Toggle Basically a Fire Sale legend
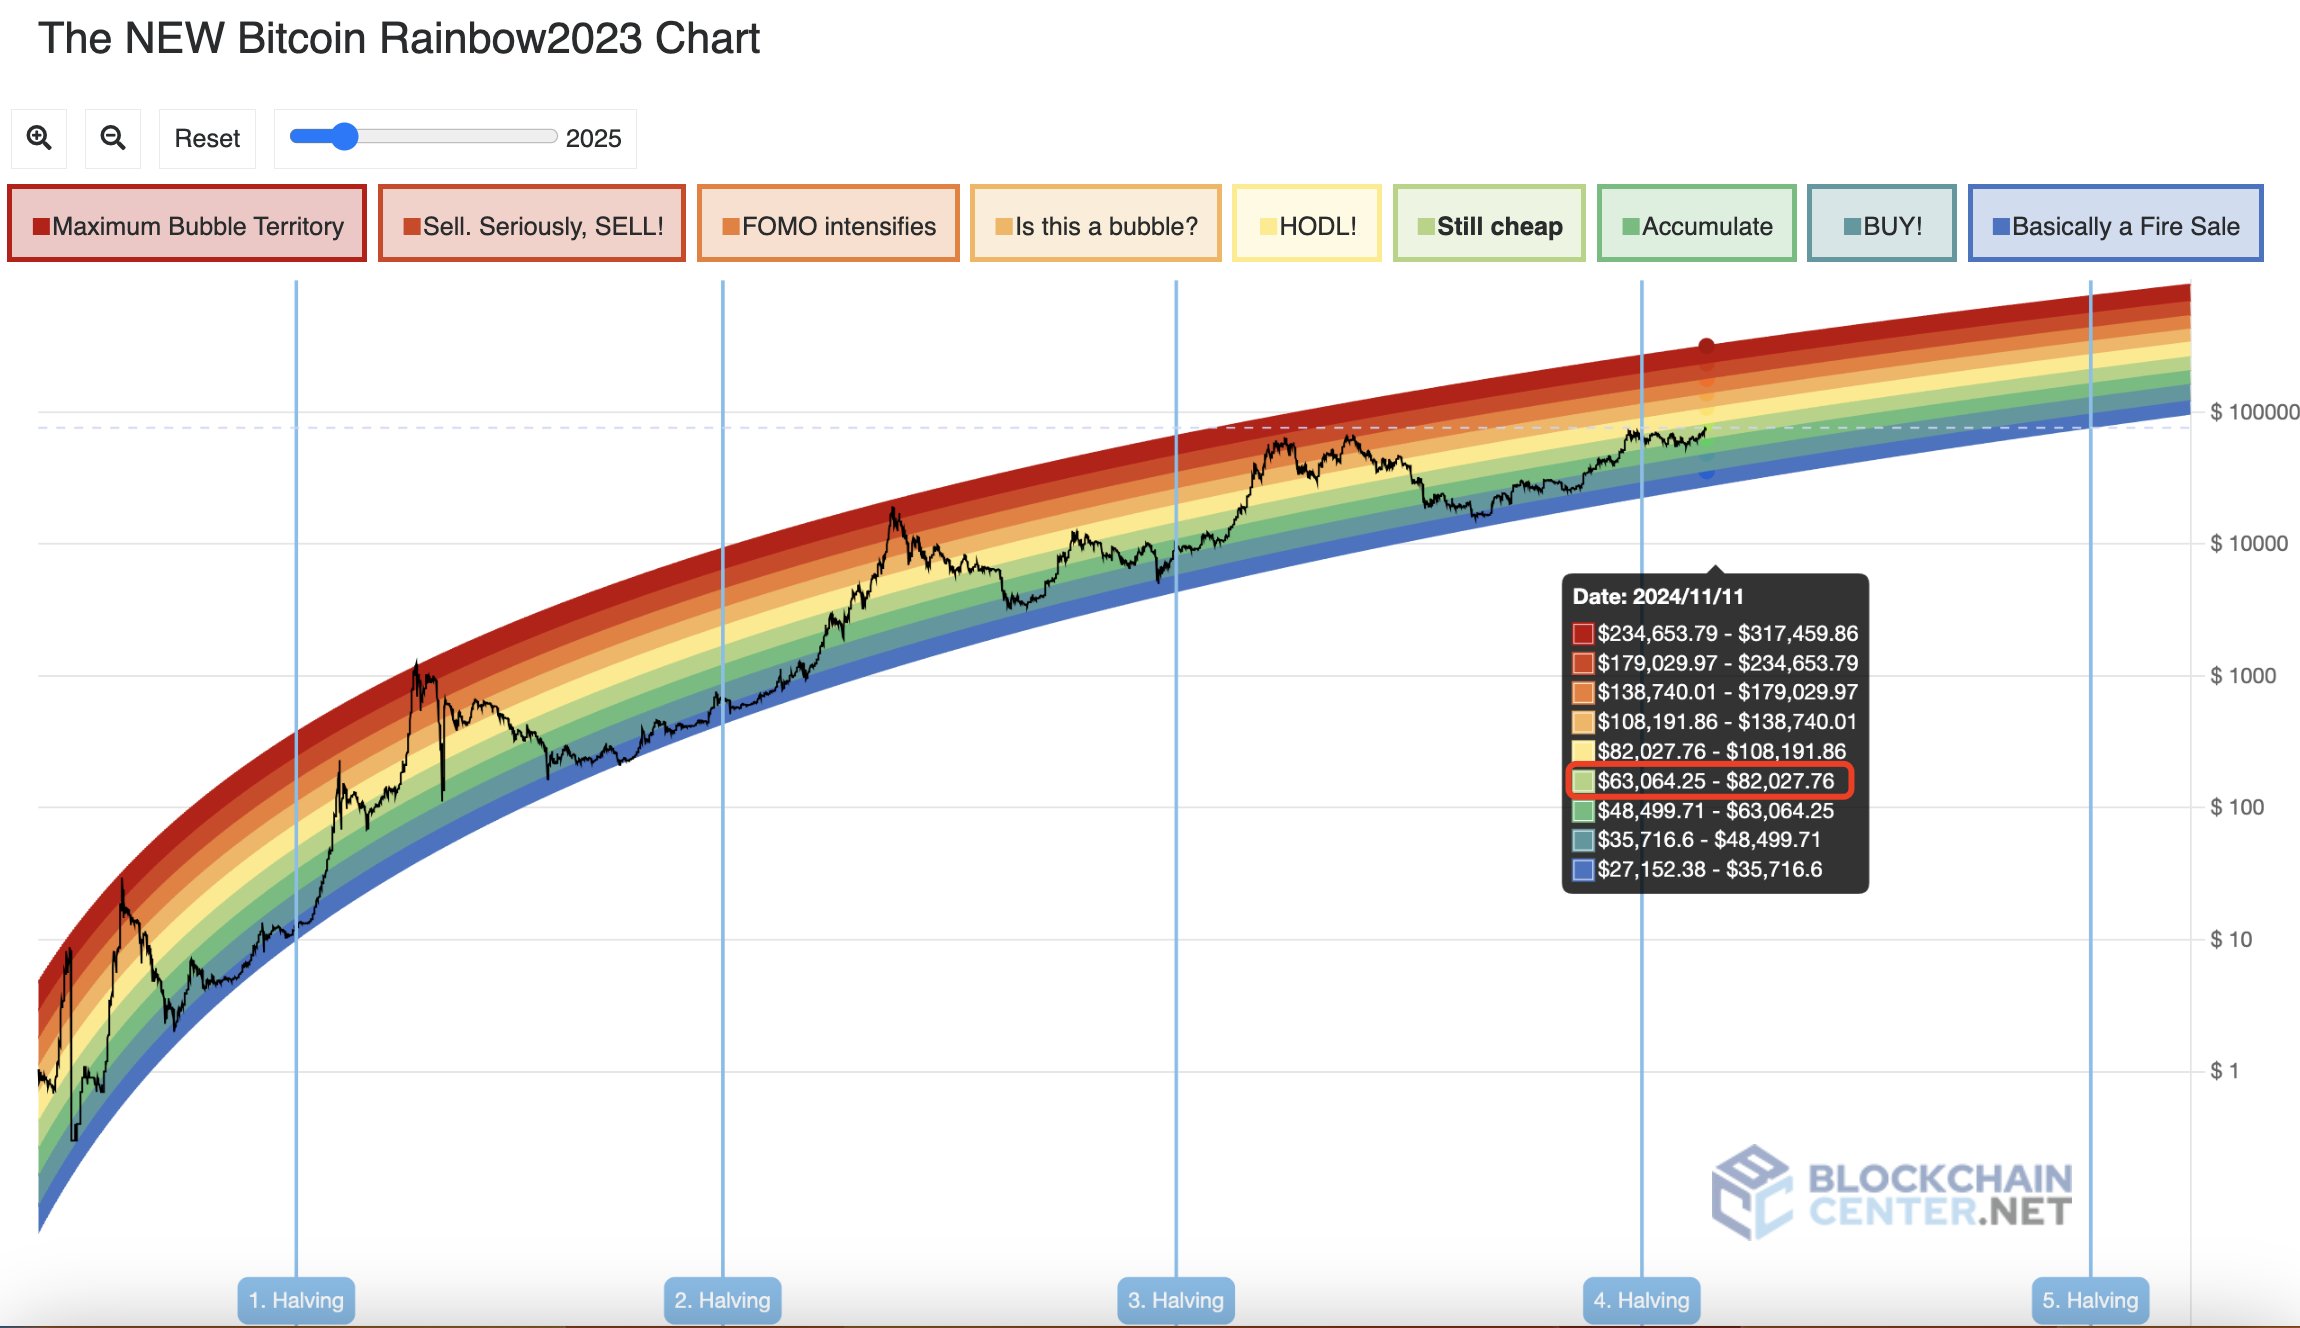The image size is (2300, 1328). point(2115,225)
